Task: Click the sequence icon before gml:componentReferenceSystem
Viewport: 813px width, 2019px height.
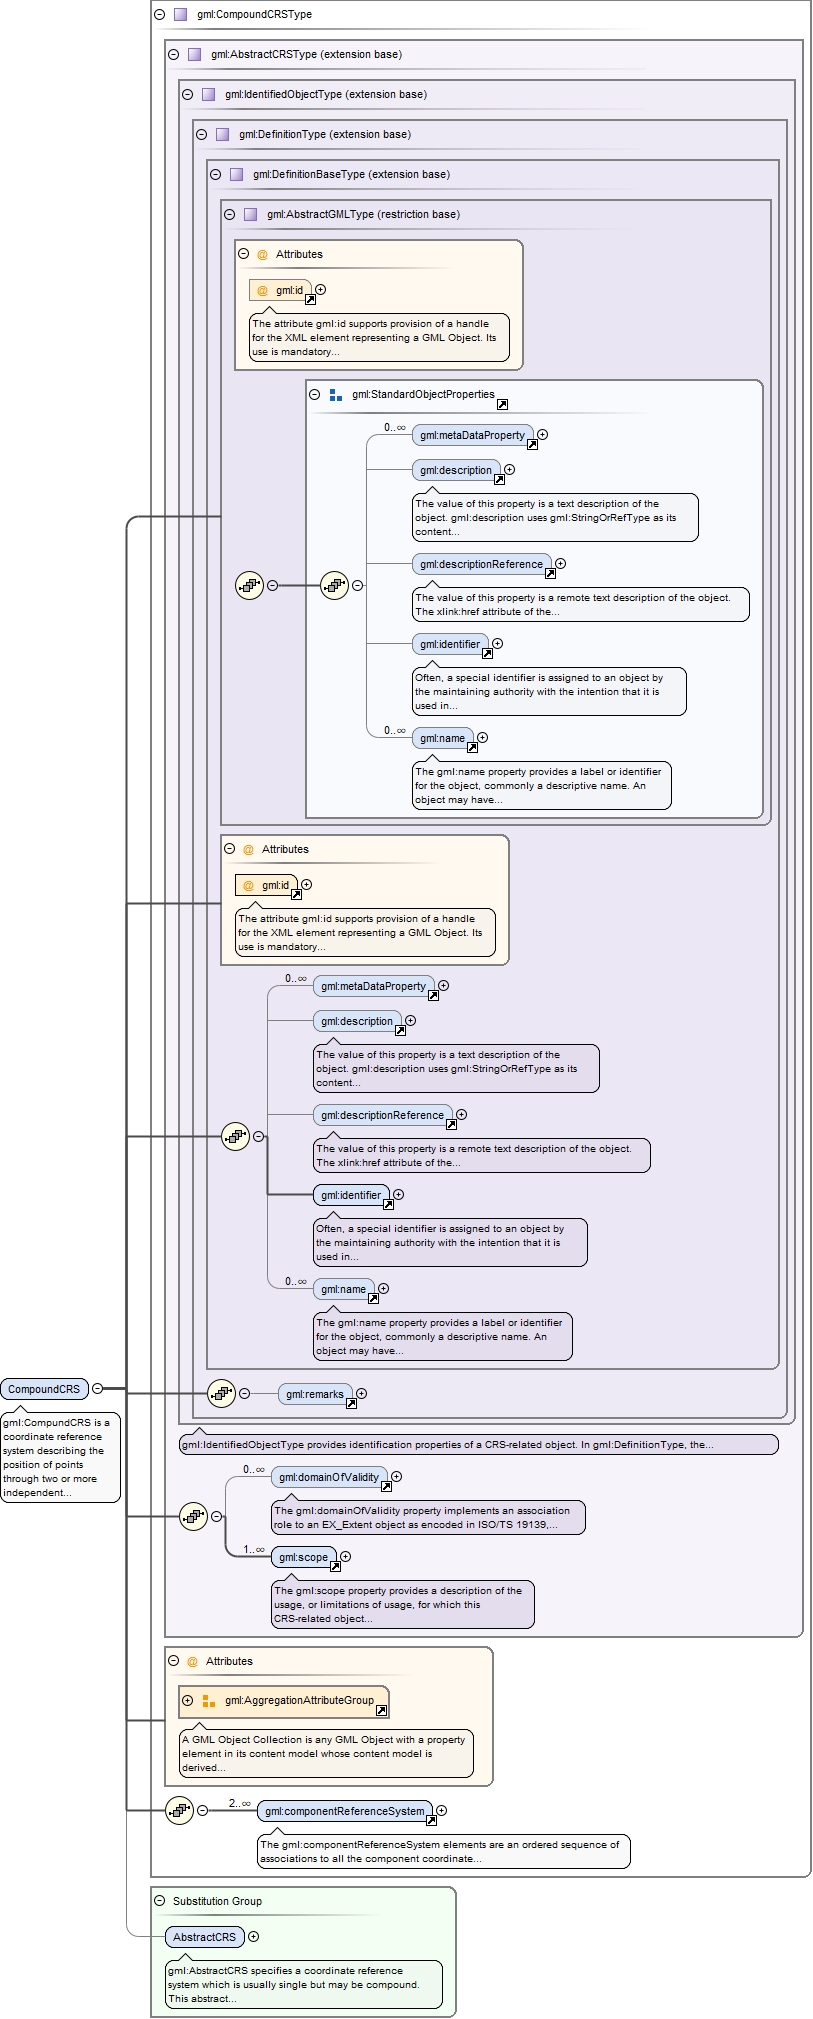Action: [179, 1810]
